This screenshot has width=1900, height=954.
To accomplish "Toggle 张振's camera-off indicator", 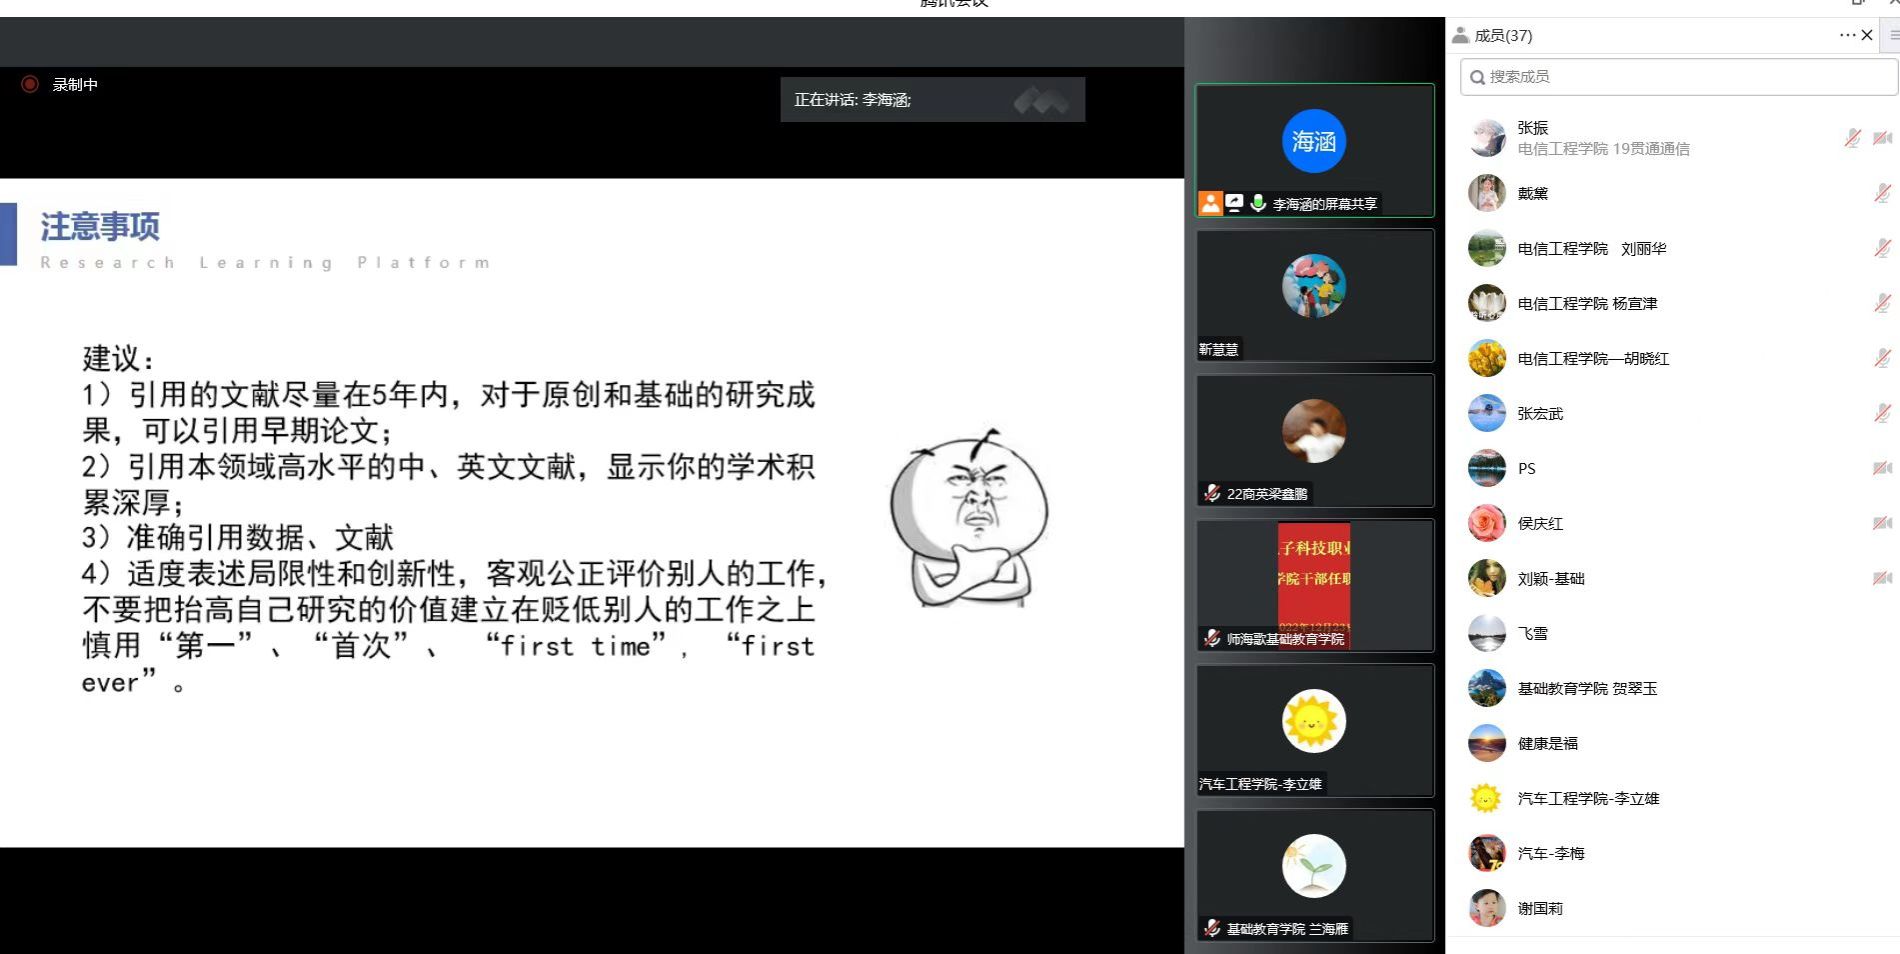I will click(1884, 138).
